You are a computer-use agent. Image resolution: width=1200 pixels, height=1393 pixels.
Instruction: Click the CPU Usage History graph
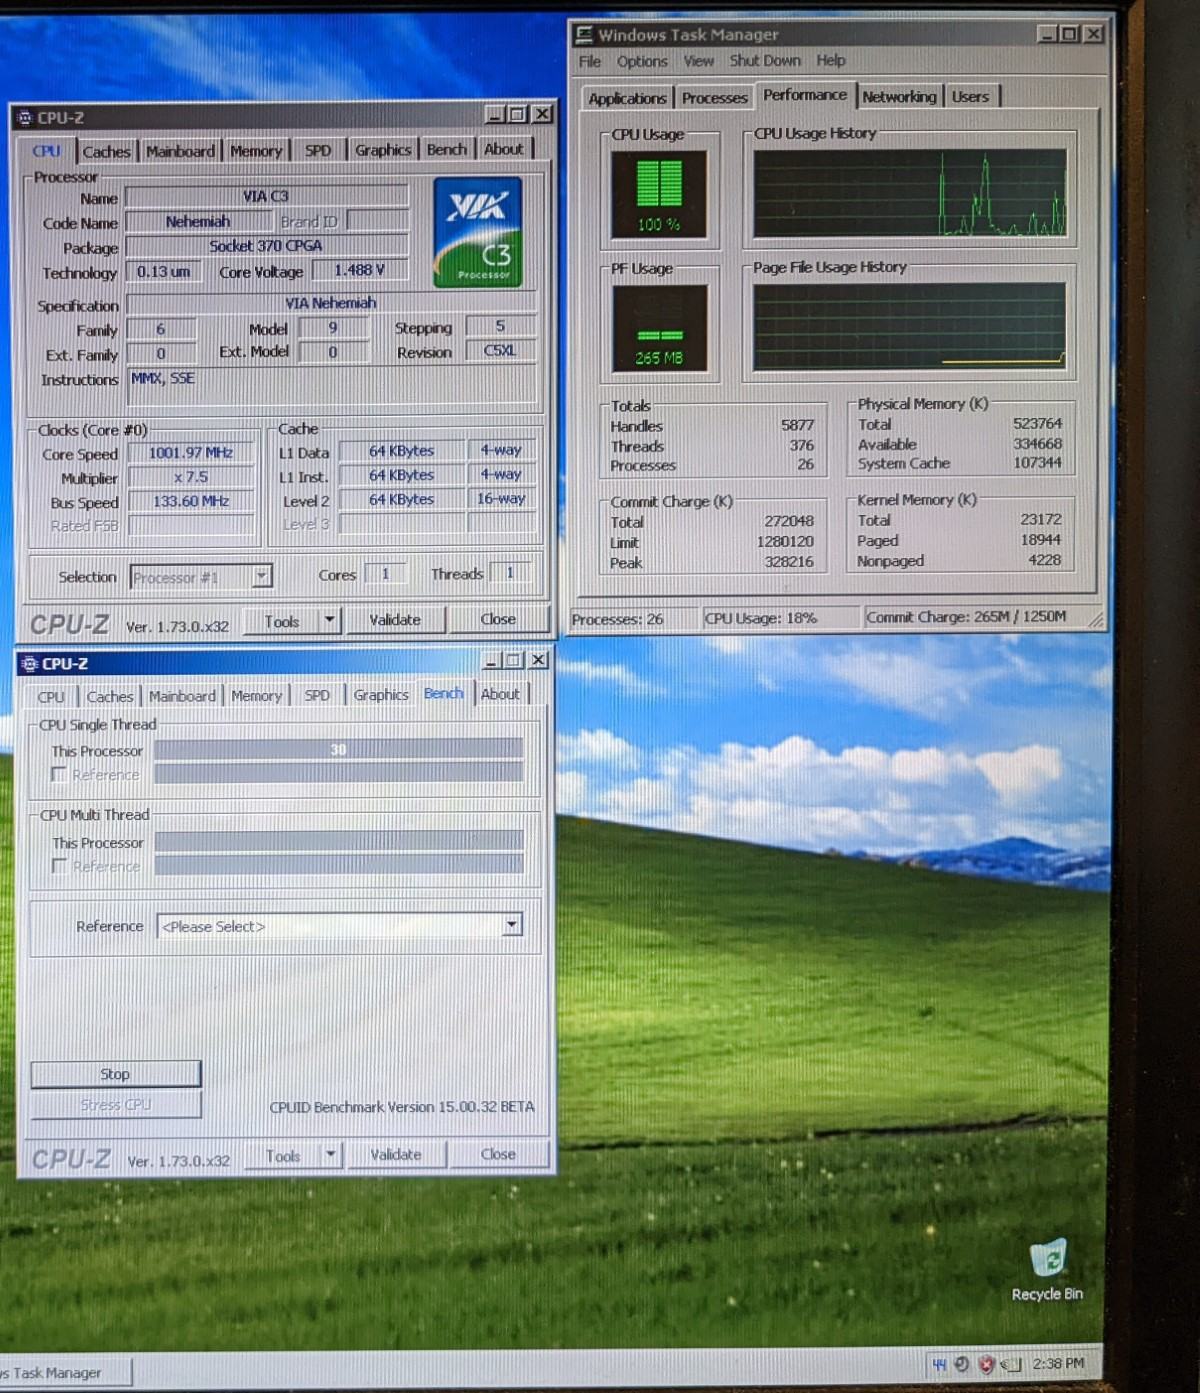click(910, 193)
